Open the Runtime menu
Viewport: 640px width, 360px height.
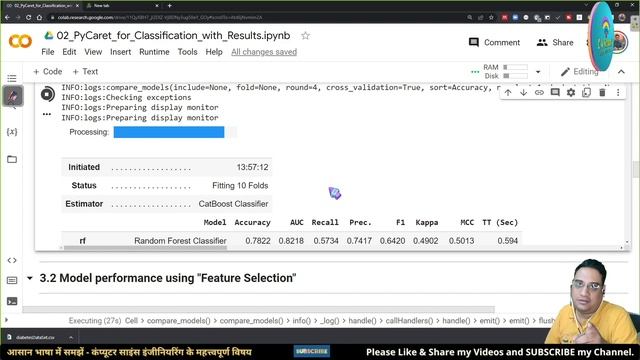pos(154,52)
